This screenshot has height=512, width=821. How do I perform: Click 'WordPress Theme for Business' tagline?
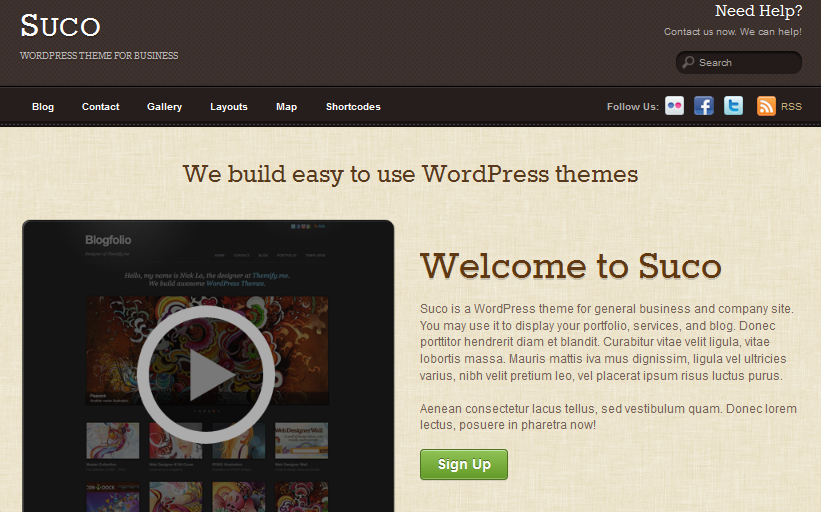99,55
